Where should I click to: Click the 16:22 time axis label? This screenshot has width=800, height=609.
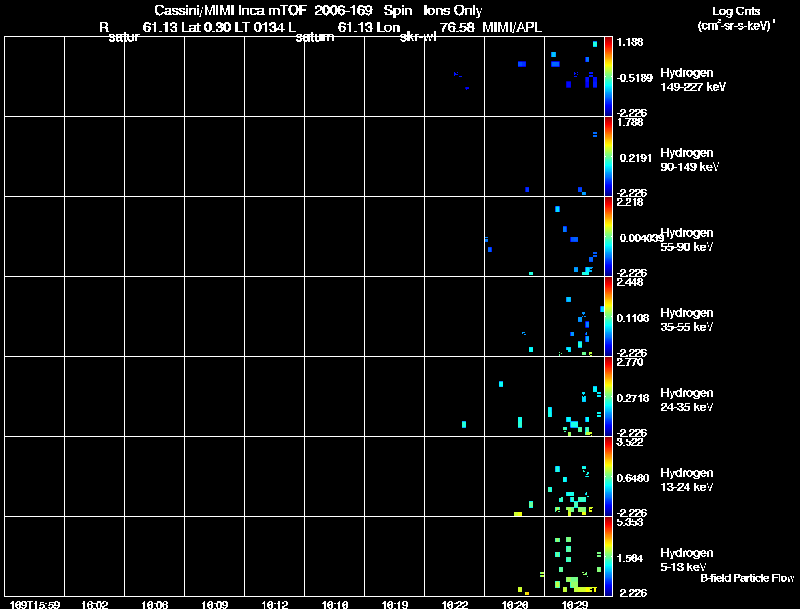(x=455, y=604)
